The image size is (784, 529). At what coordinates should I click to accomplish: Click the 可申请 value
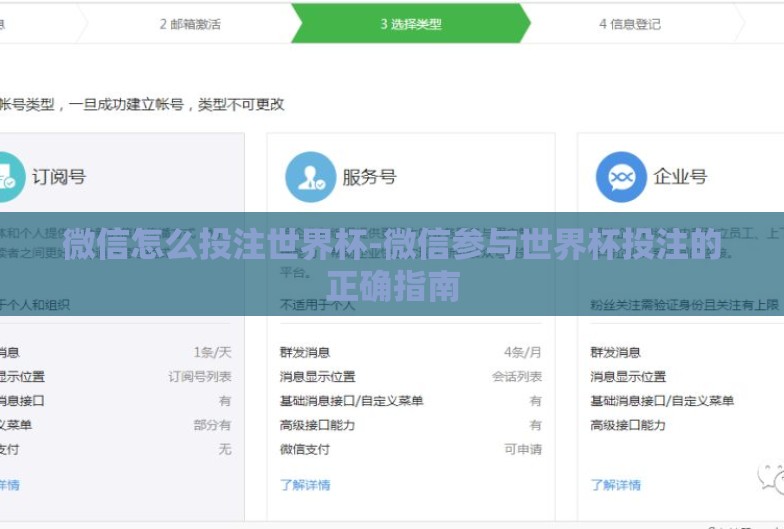523,449
